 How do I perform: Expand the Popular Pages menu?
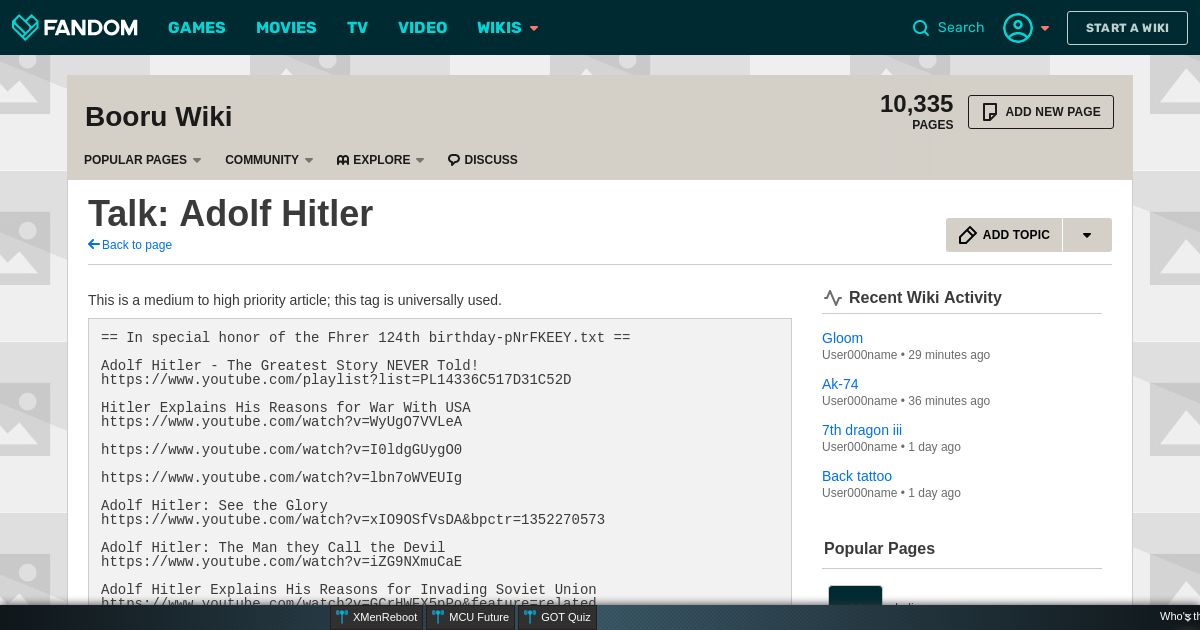click(x=143, y=160)
